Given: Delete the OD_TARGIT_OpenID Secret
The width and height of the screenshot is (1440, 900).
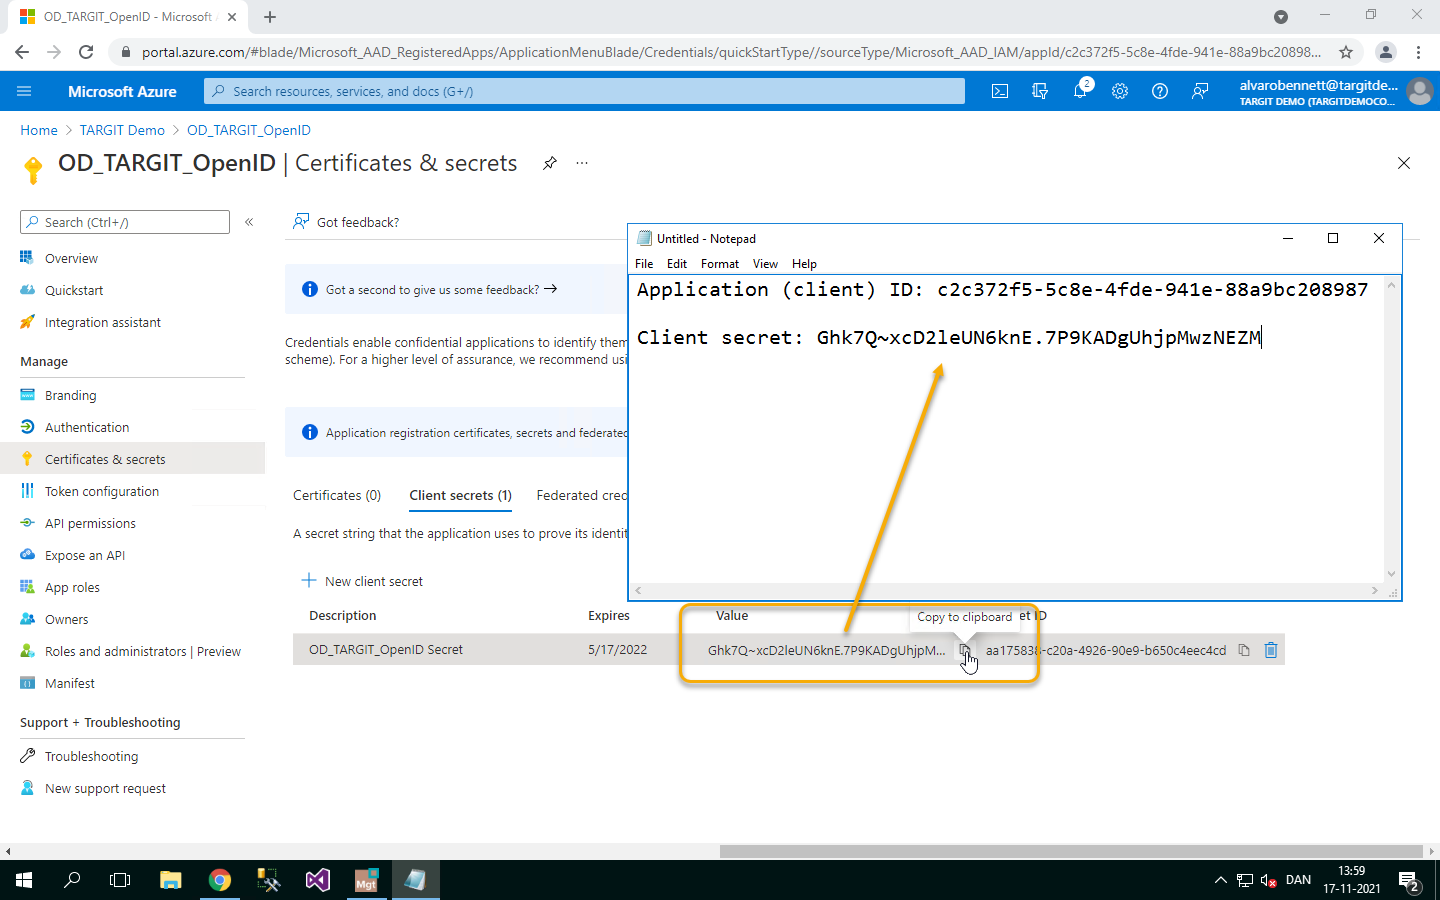Looking at the screenshot, I should click(1271, 650).
